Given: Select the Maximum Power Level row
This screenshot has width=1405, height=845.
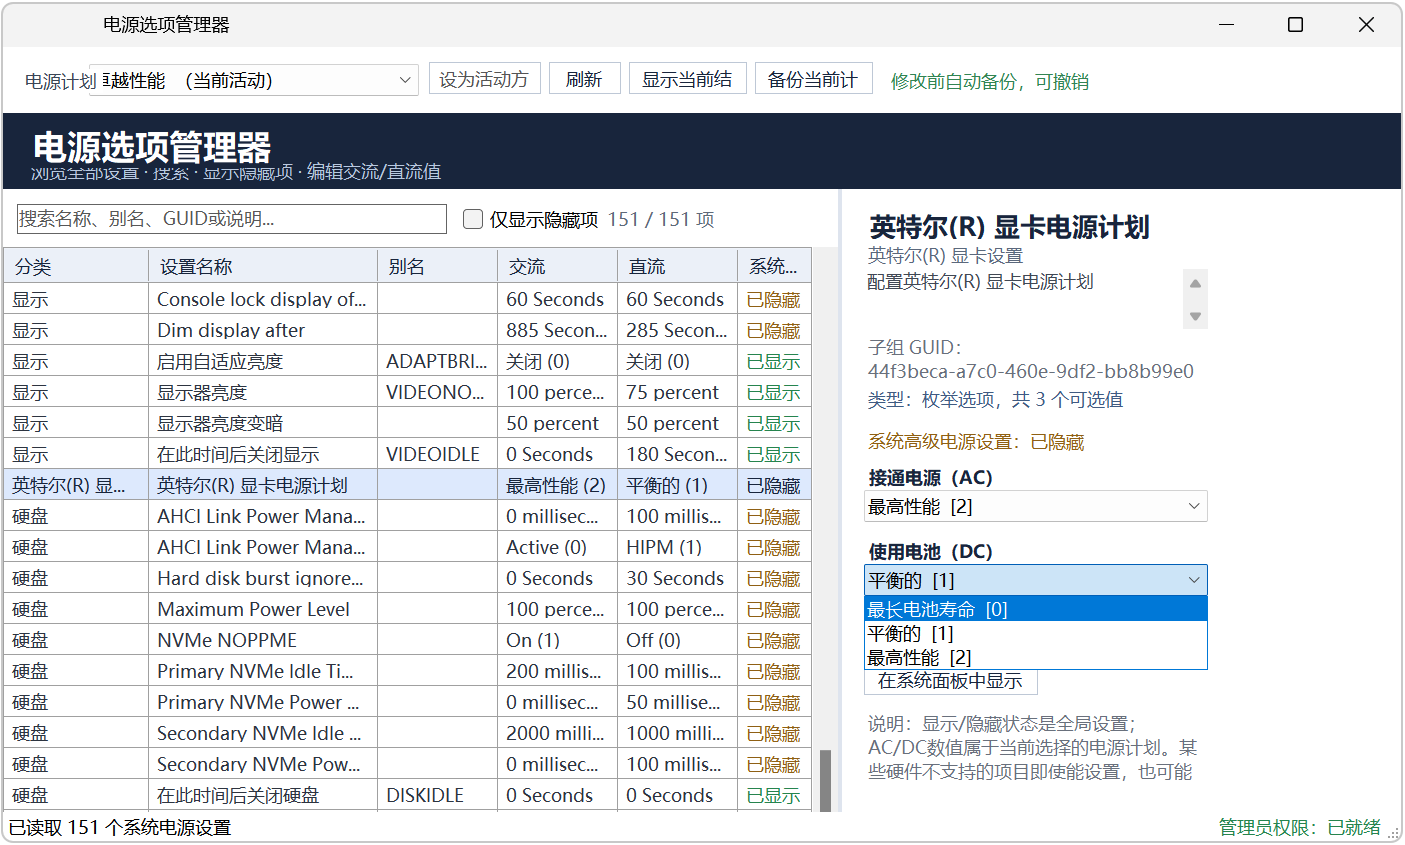Looking at the screenshot, I should pyautogui.click(x=407, y=609).
